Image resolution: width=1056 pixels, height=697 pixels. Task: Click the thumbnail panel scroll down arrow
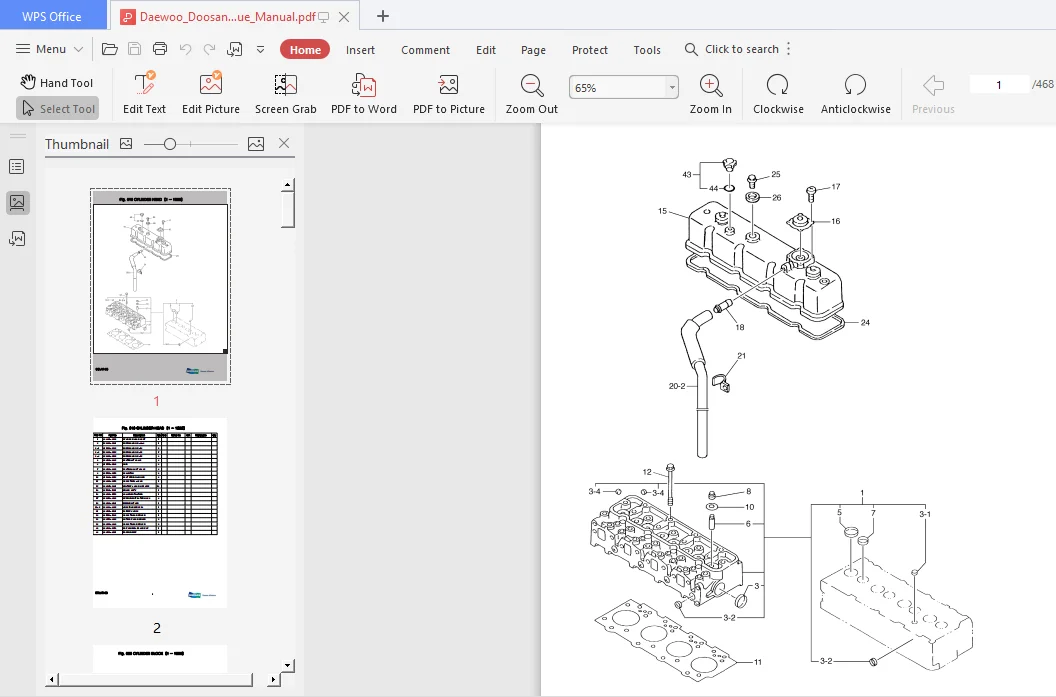coord(288,665)
